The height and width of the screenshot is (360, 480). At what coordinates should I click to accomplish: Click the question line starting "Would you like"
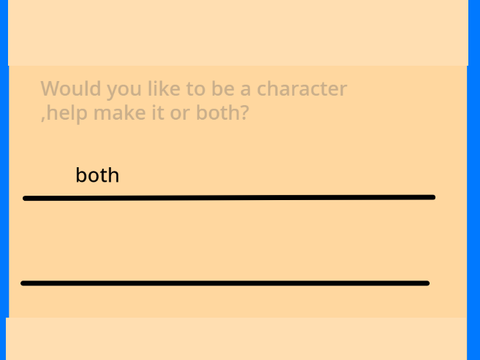(x=194, y=89)
